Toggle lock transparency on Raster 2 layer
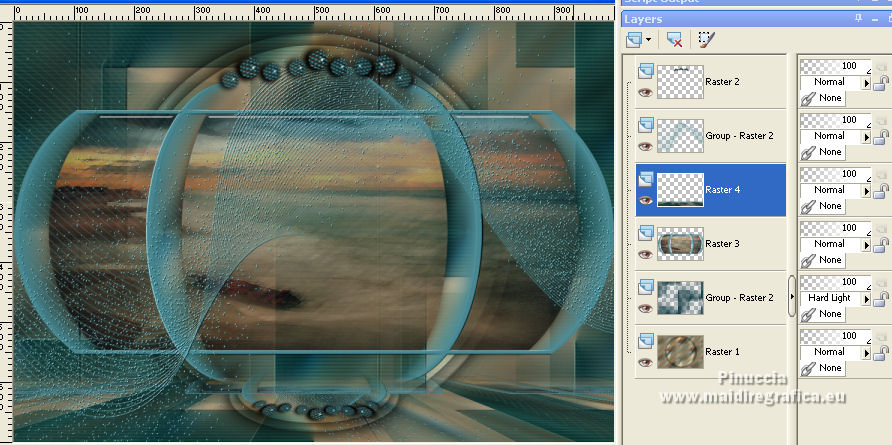Image resolution: width=892 pixels, height=445 pixels. [882, 84]
